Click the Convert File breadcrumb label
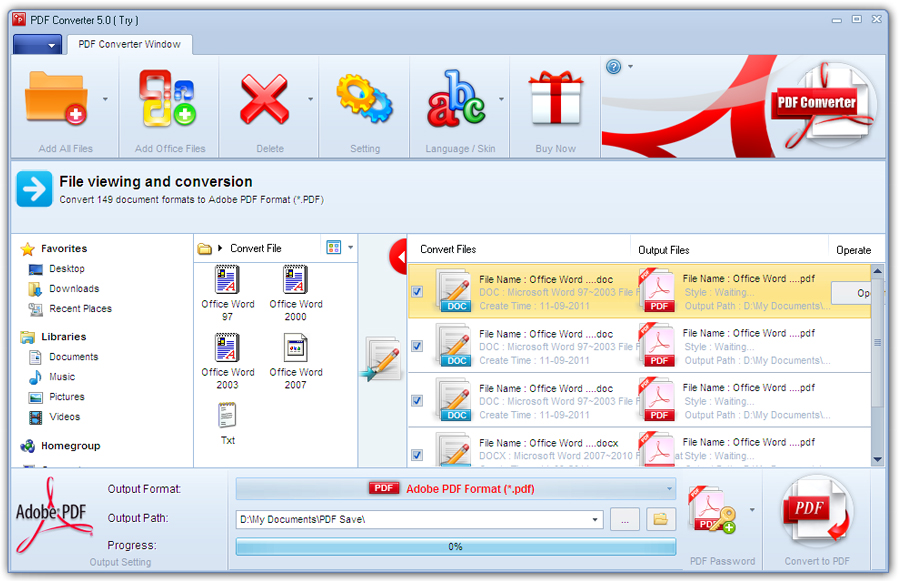This screenshot has height=581, width=900. point(255,249)
